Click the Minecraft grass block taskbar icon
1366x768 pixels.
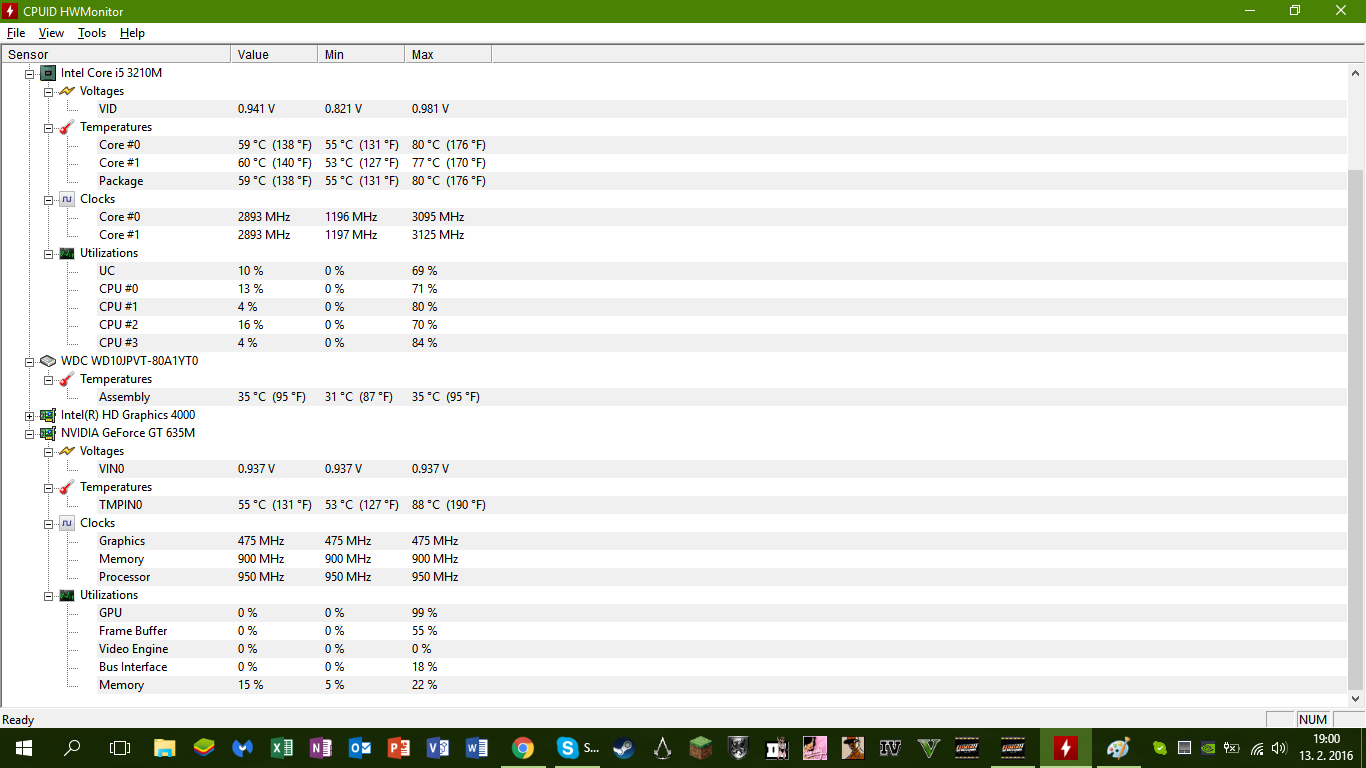tap(700, 747)
